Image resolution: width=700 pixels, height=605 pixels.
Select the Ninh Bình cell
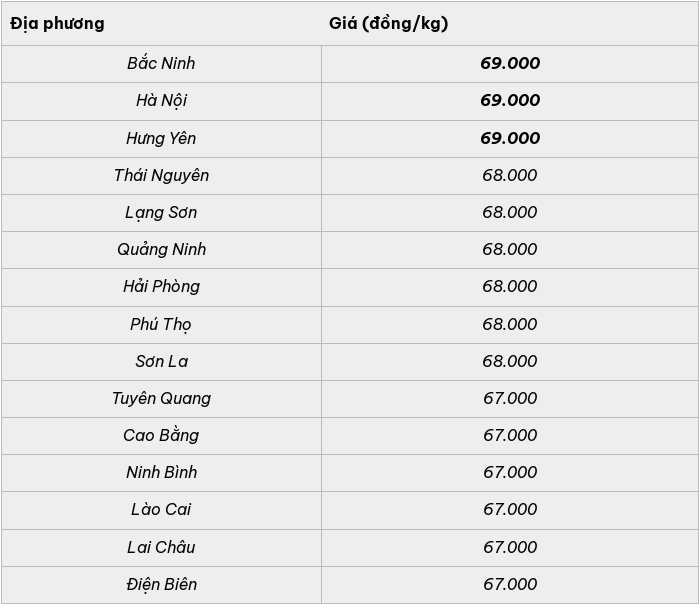[x=161, y=473]
